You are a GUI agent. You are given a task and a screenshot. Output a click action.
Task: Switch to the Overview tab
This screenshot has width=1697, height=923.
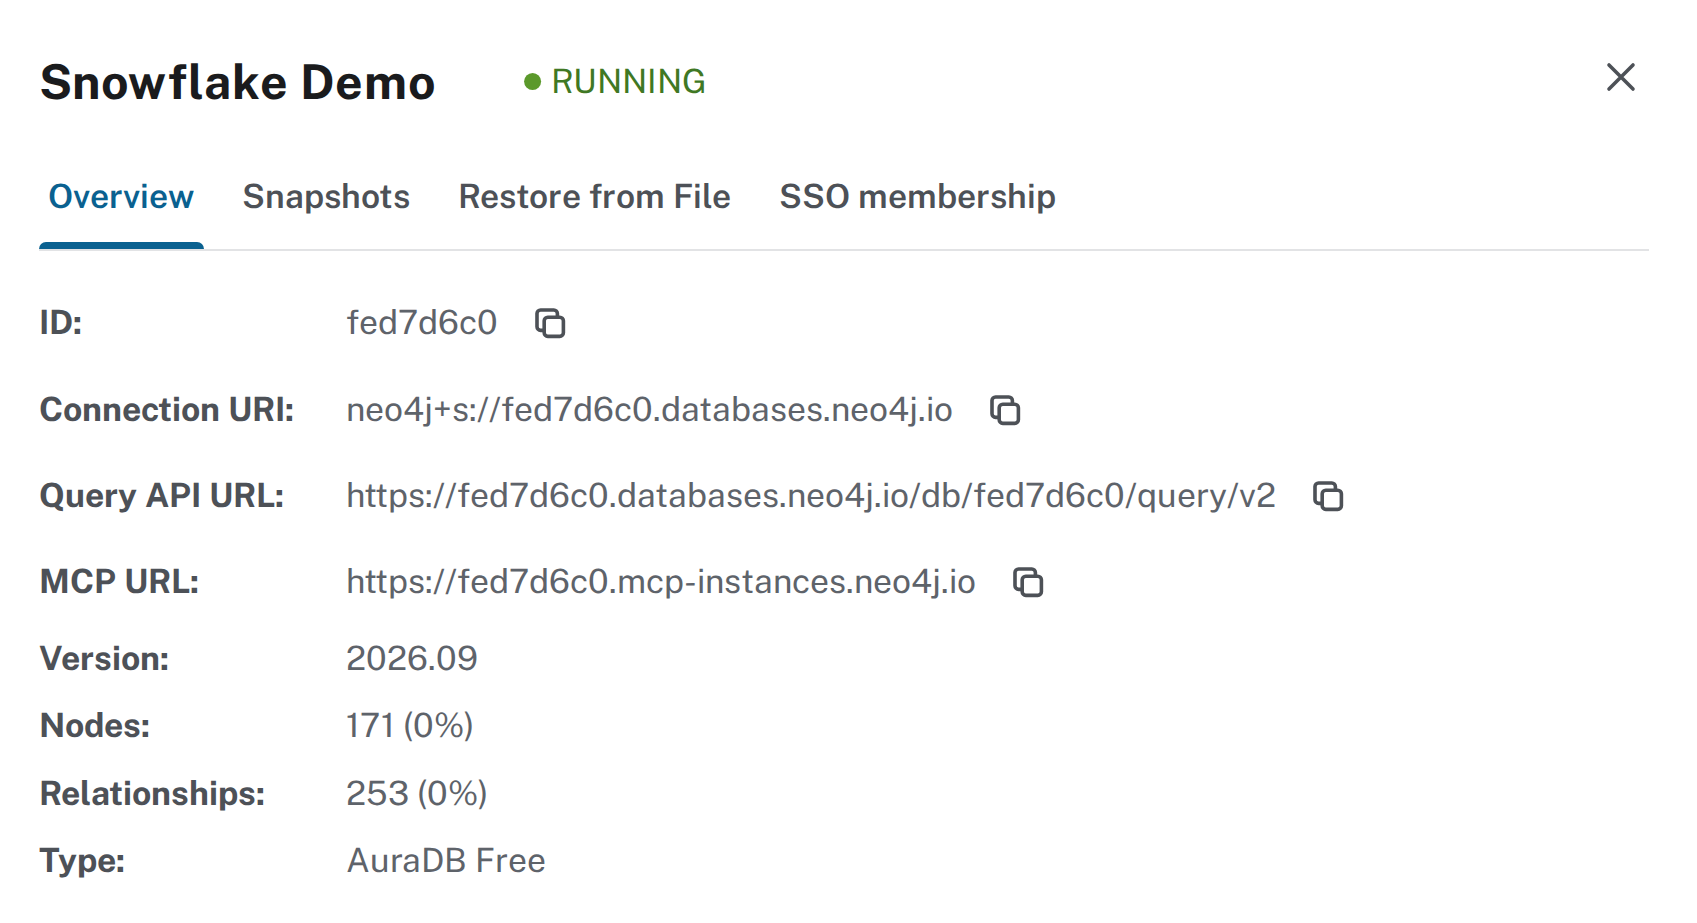click(121, 197)
